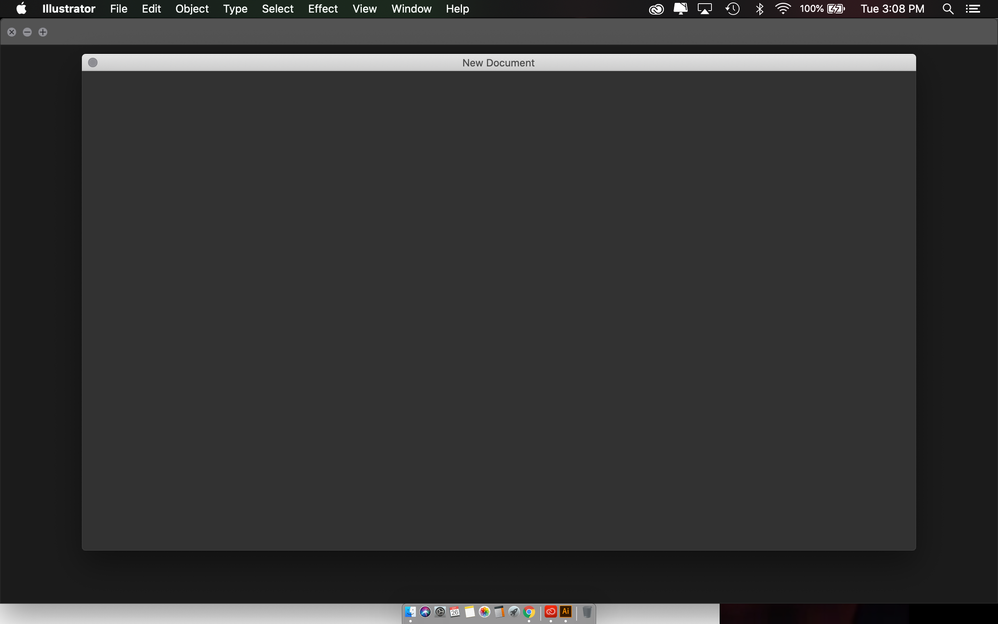Launch Google Chrome from the Dock

[x=530, y=612]
